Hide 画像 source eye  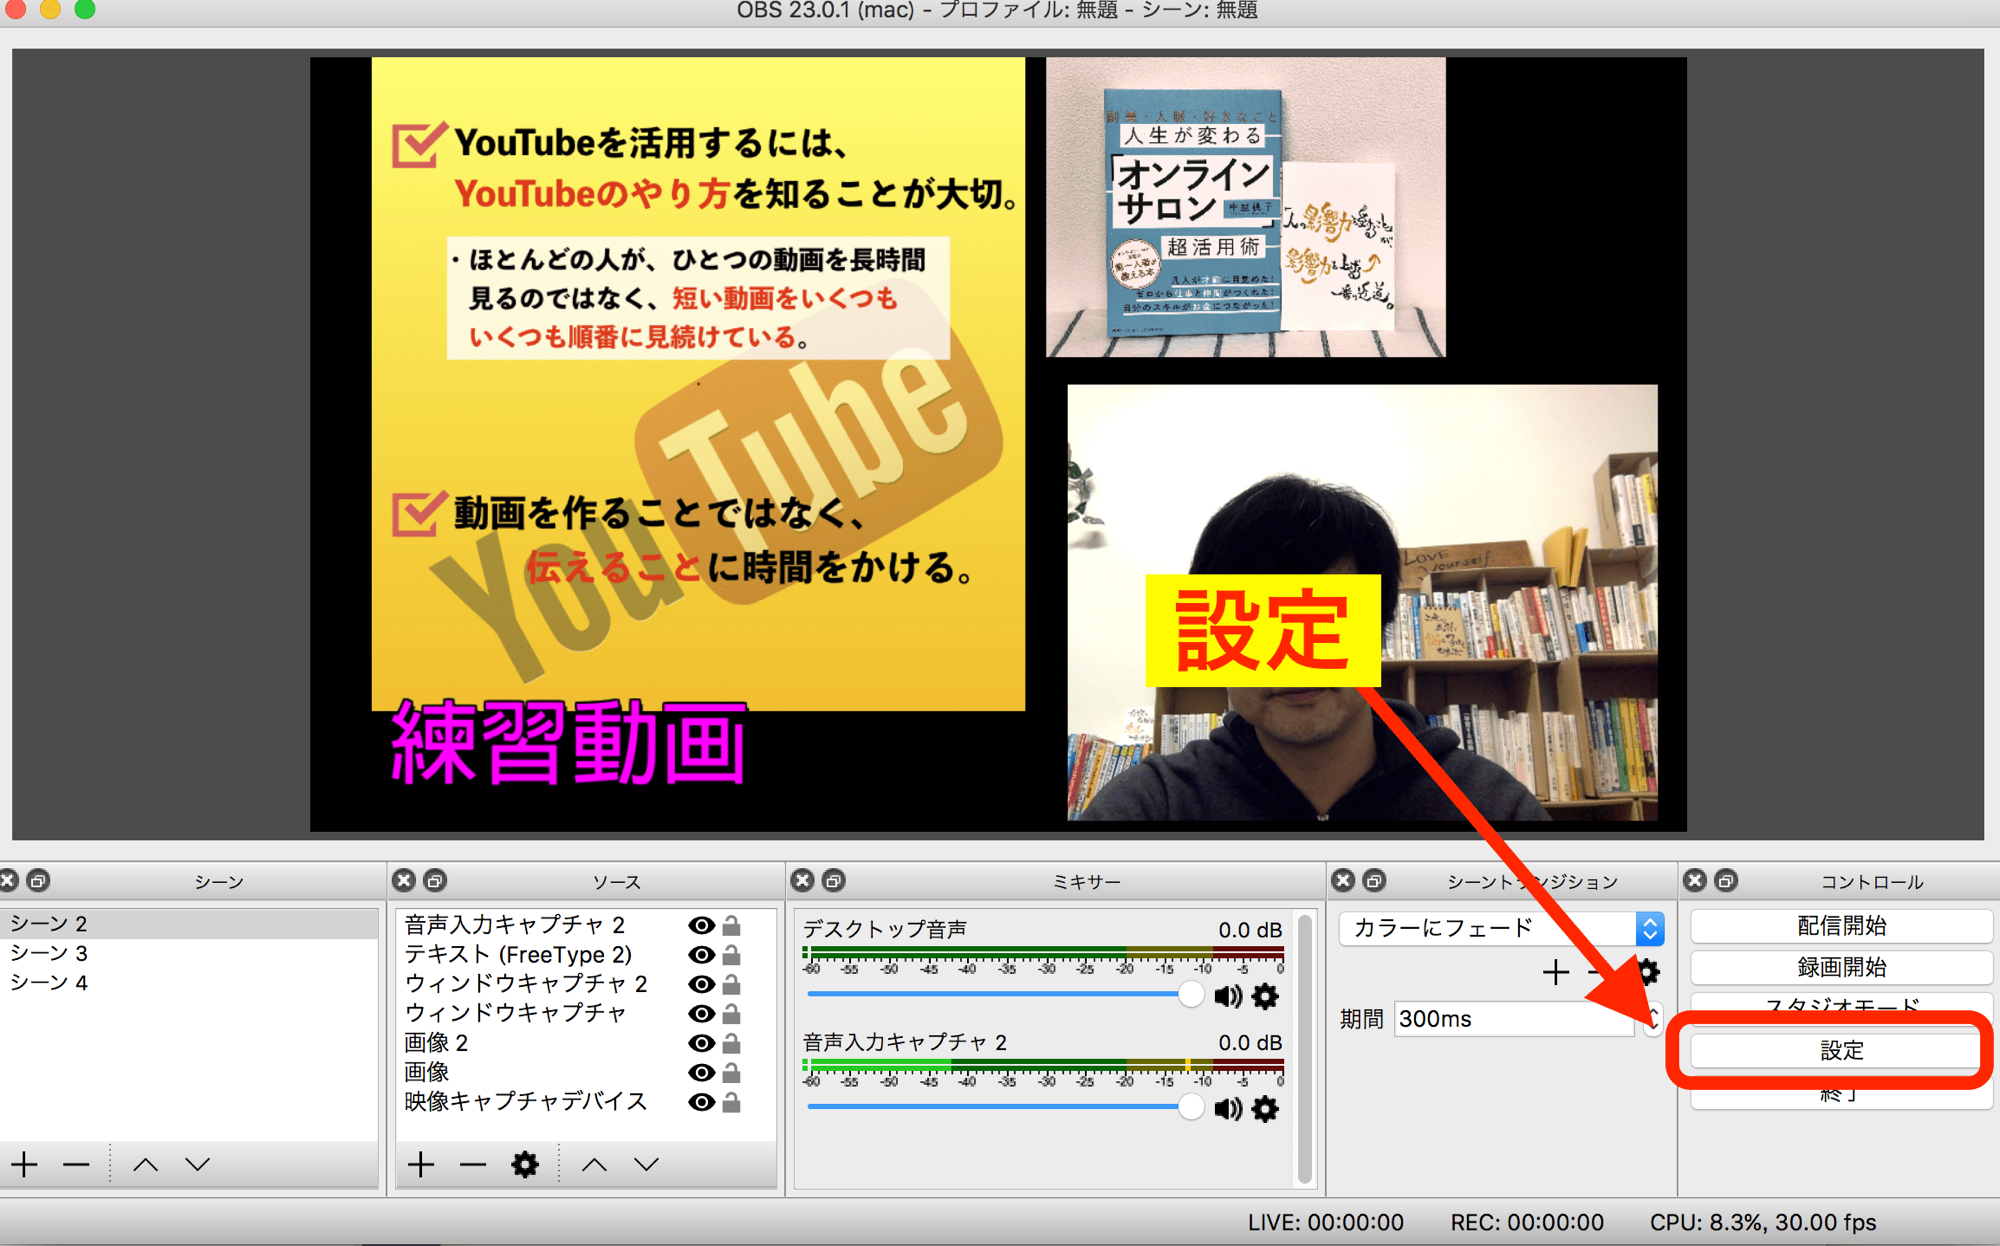(701, 1072)
